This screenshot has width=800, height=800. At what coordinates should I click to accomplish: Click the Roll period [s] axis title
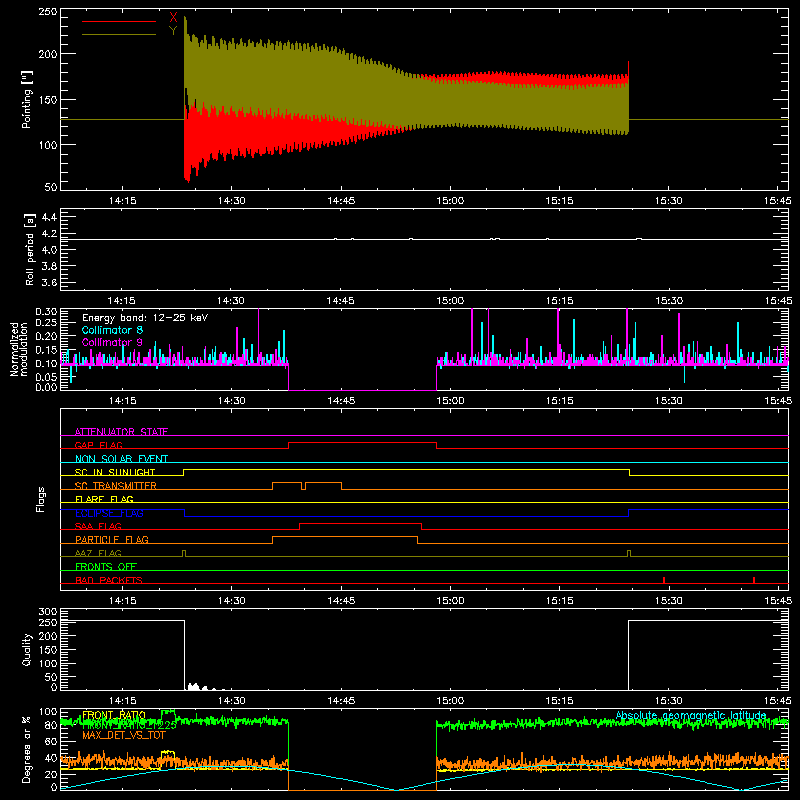[x=30, y=249]
